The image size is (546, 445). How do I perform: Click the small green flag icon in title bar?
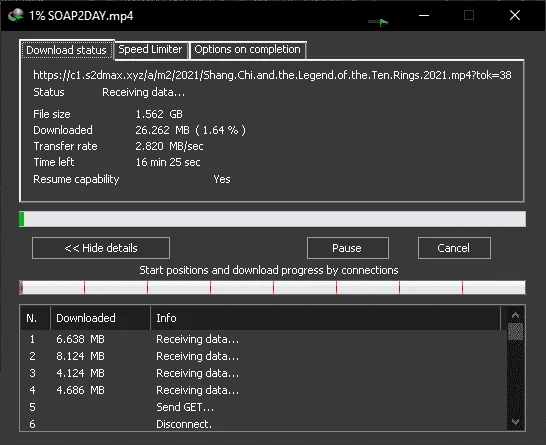tap(379, 22)
